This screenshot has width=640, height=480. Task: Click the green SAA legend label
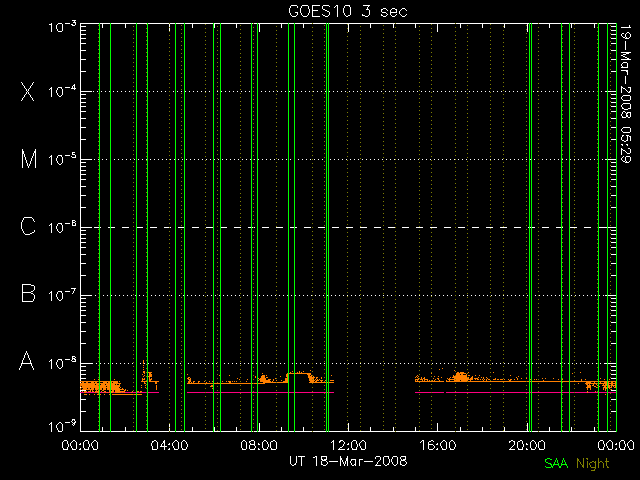pyautogui.click(x=556, y=463)
